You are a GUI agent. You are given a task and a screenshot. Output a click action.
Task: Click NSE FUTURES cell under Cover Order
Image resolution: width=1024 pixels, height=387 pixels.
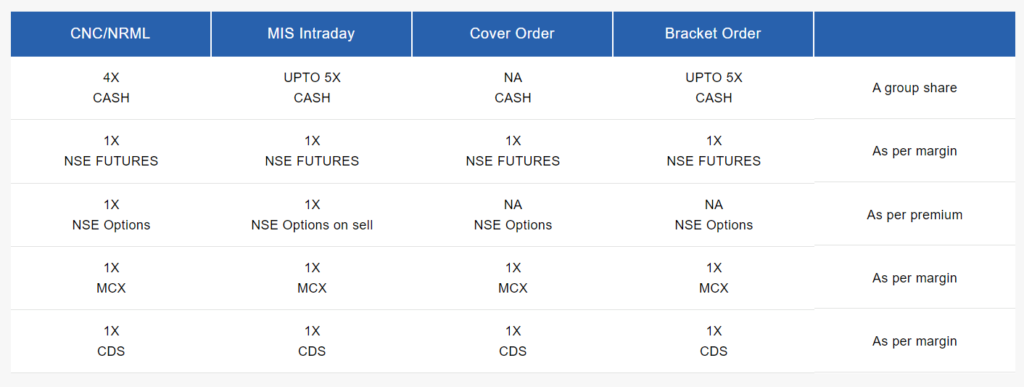coord(512,151)
